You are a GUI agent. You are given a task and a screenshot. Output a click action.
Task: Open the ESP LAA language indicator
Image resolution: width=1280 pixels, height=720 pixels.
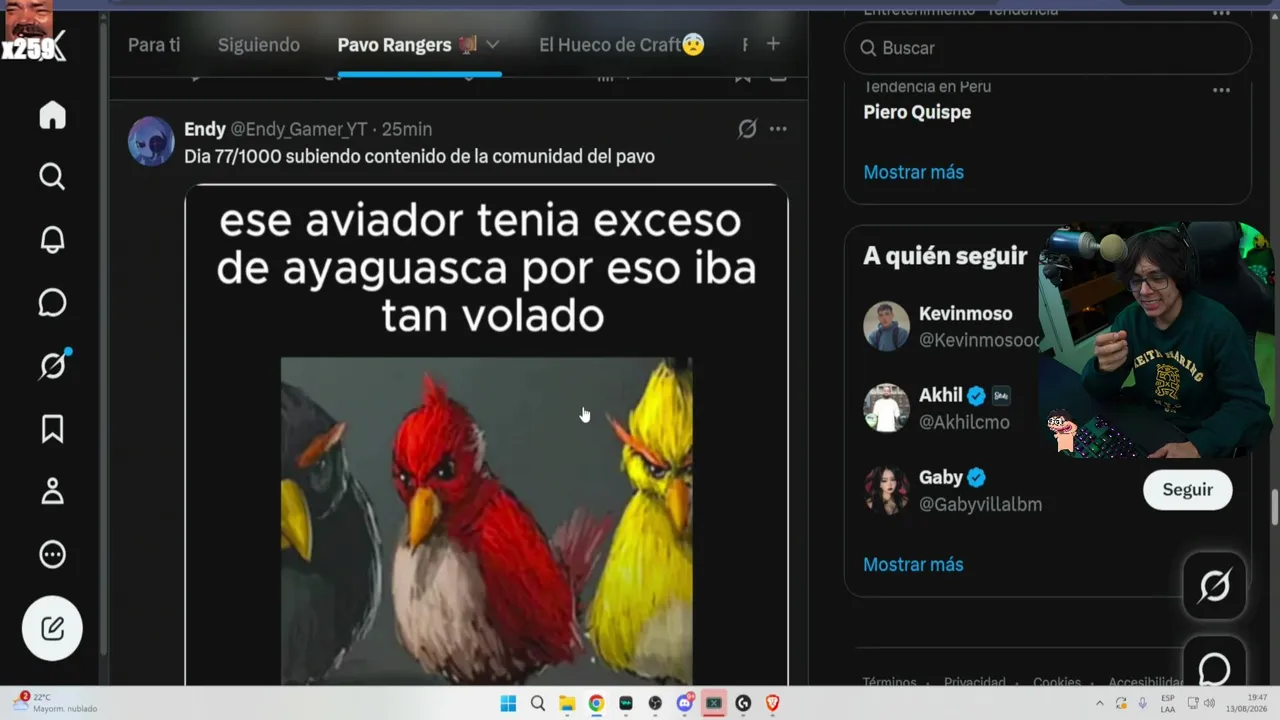coord(1168,703)
